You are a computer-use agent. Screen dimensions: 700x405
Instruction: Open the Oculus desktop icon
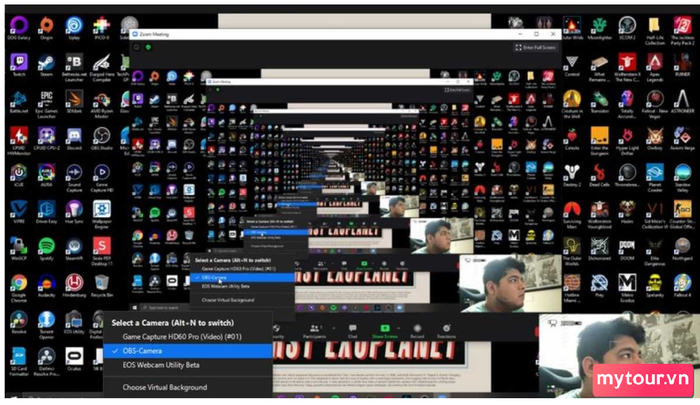pos(74,359)
